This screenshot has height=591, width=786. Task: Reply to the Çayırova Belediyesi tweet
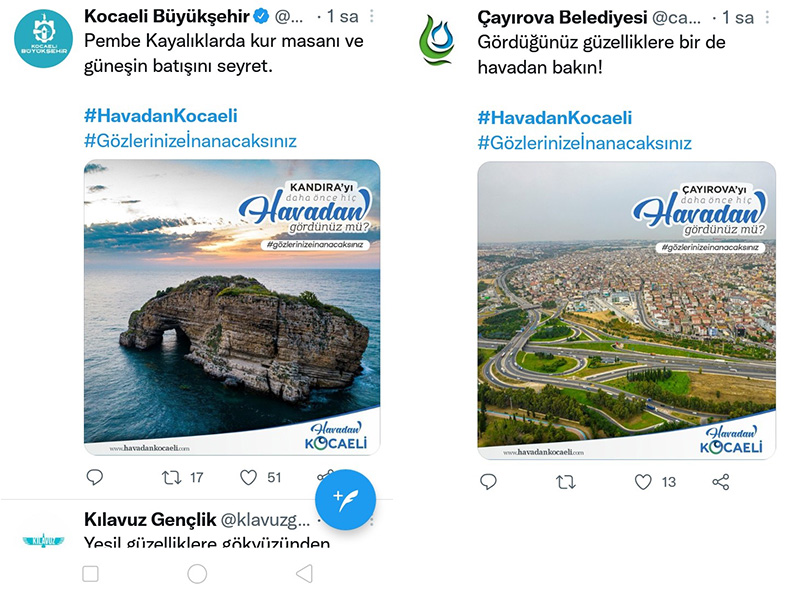tap(488, 482)
